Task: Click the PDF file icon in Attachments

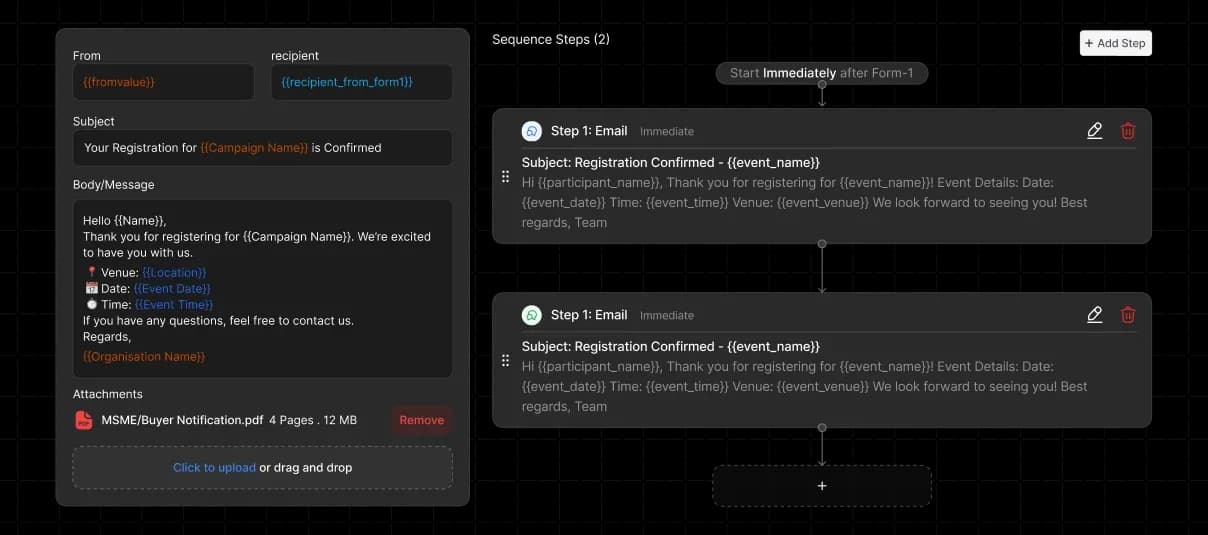Action: pos(84,421)
